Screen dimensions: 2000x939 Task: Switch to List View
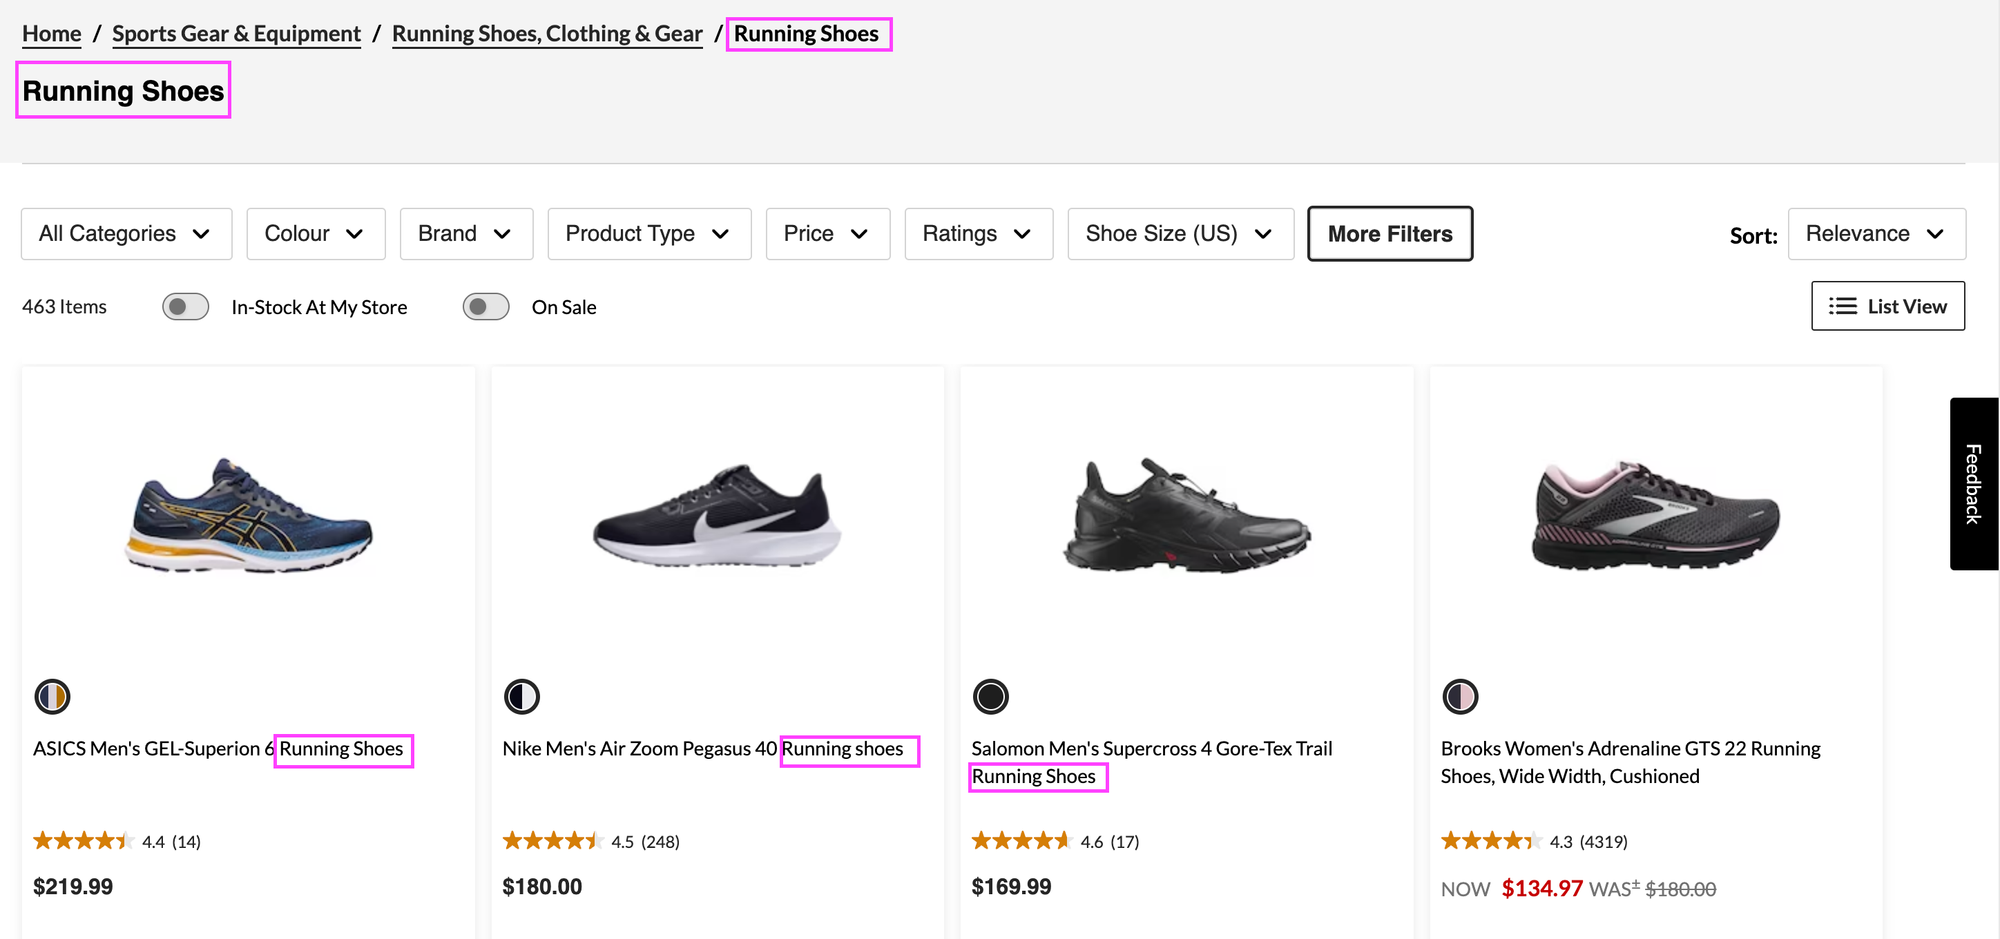pyautogui.click(x=1888, y=306)
